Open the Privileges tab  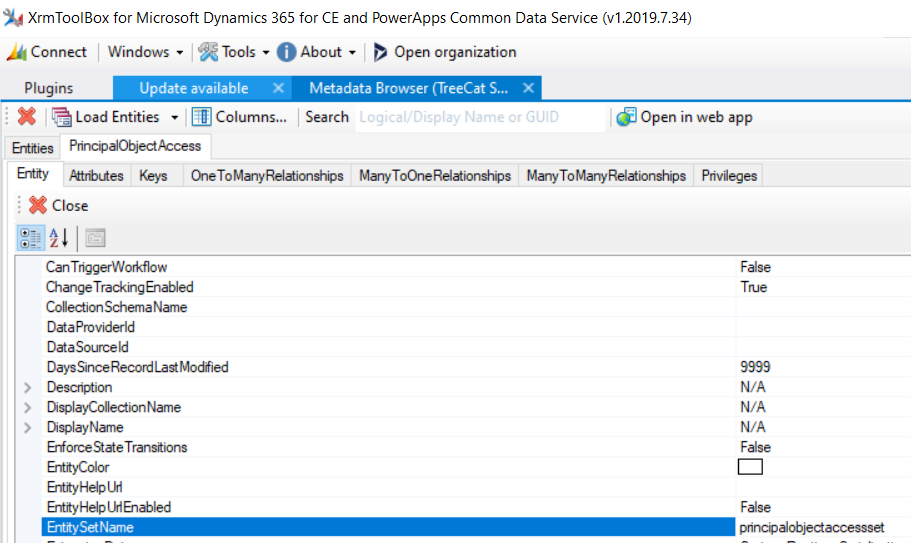click(x=729, y=176)
